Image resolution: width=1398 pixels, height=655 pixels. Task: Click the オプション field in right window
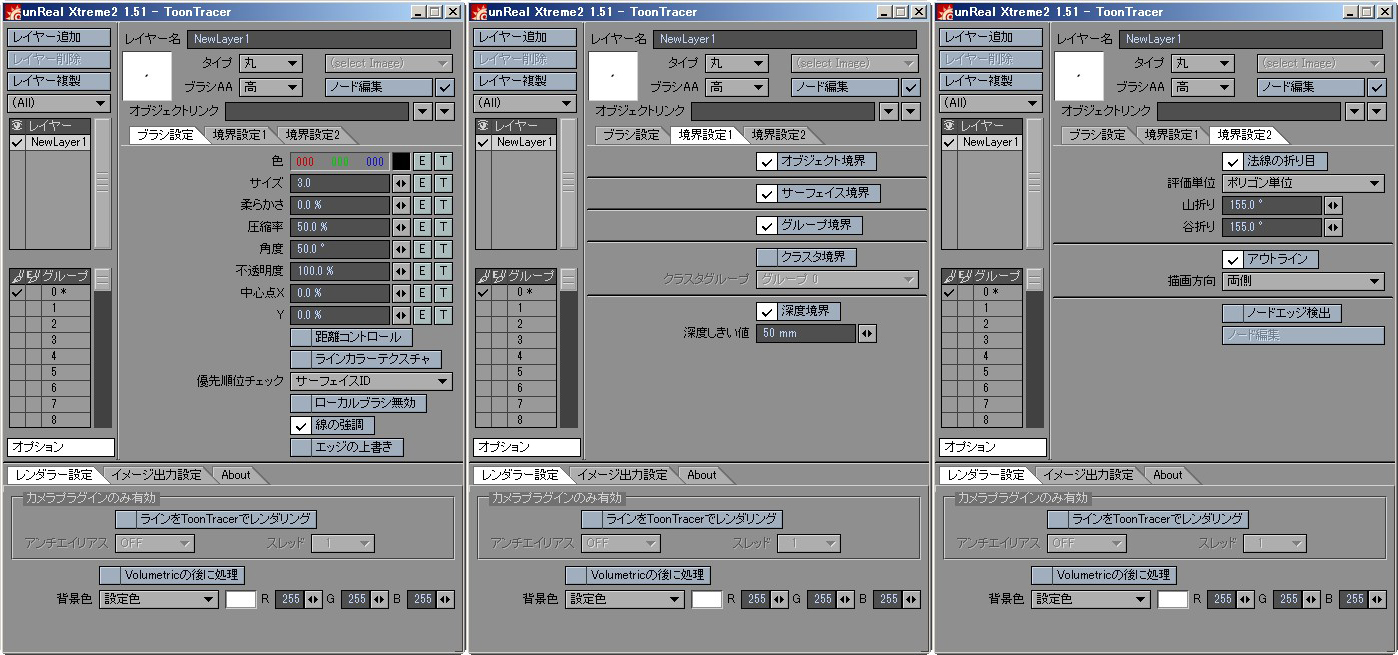pos(992,447)
